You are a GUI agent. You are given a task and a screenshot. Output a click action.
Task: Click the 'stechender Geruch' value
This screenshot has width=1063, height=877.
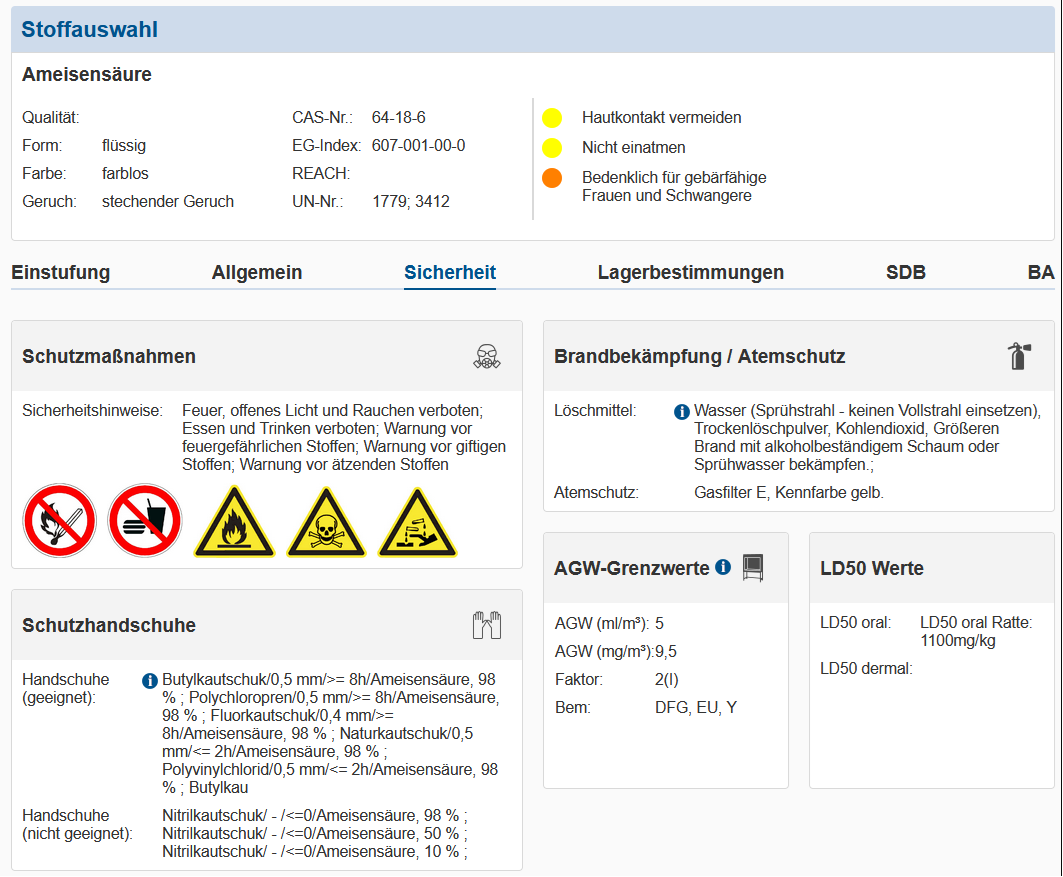(x=168, y=202)
